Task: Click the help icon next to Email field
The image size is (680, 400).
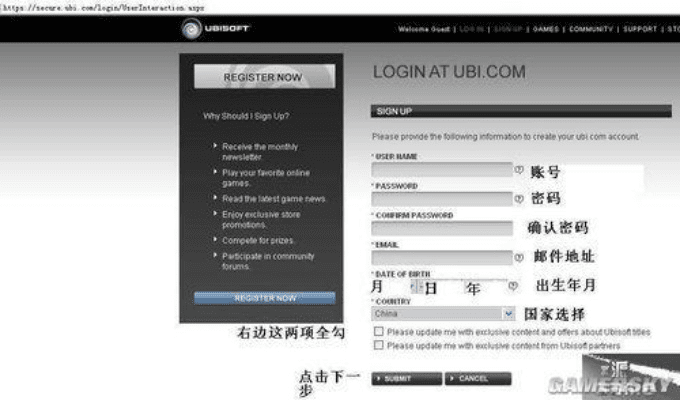Action: [519, 257]
